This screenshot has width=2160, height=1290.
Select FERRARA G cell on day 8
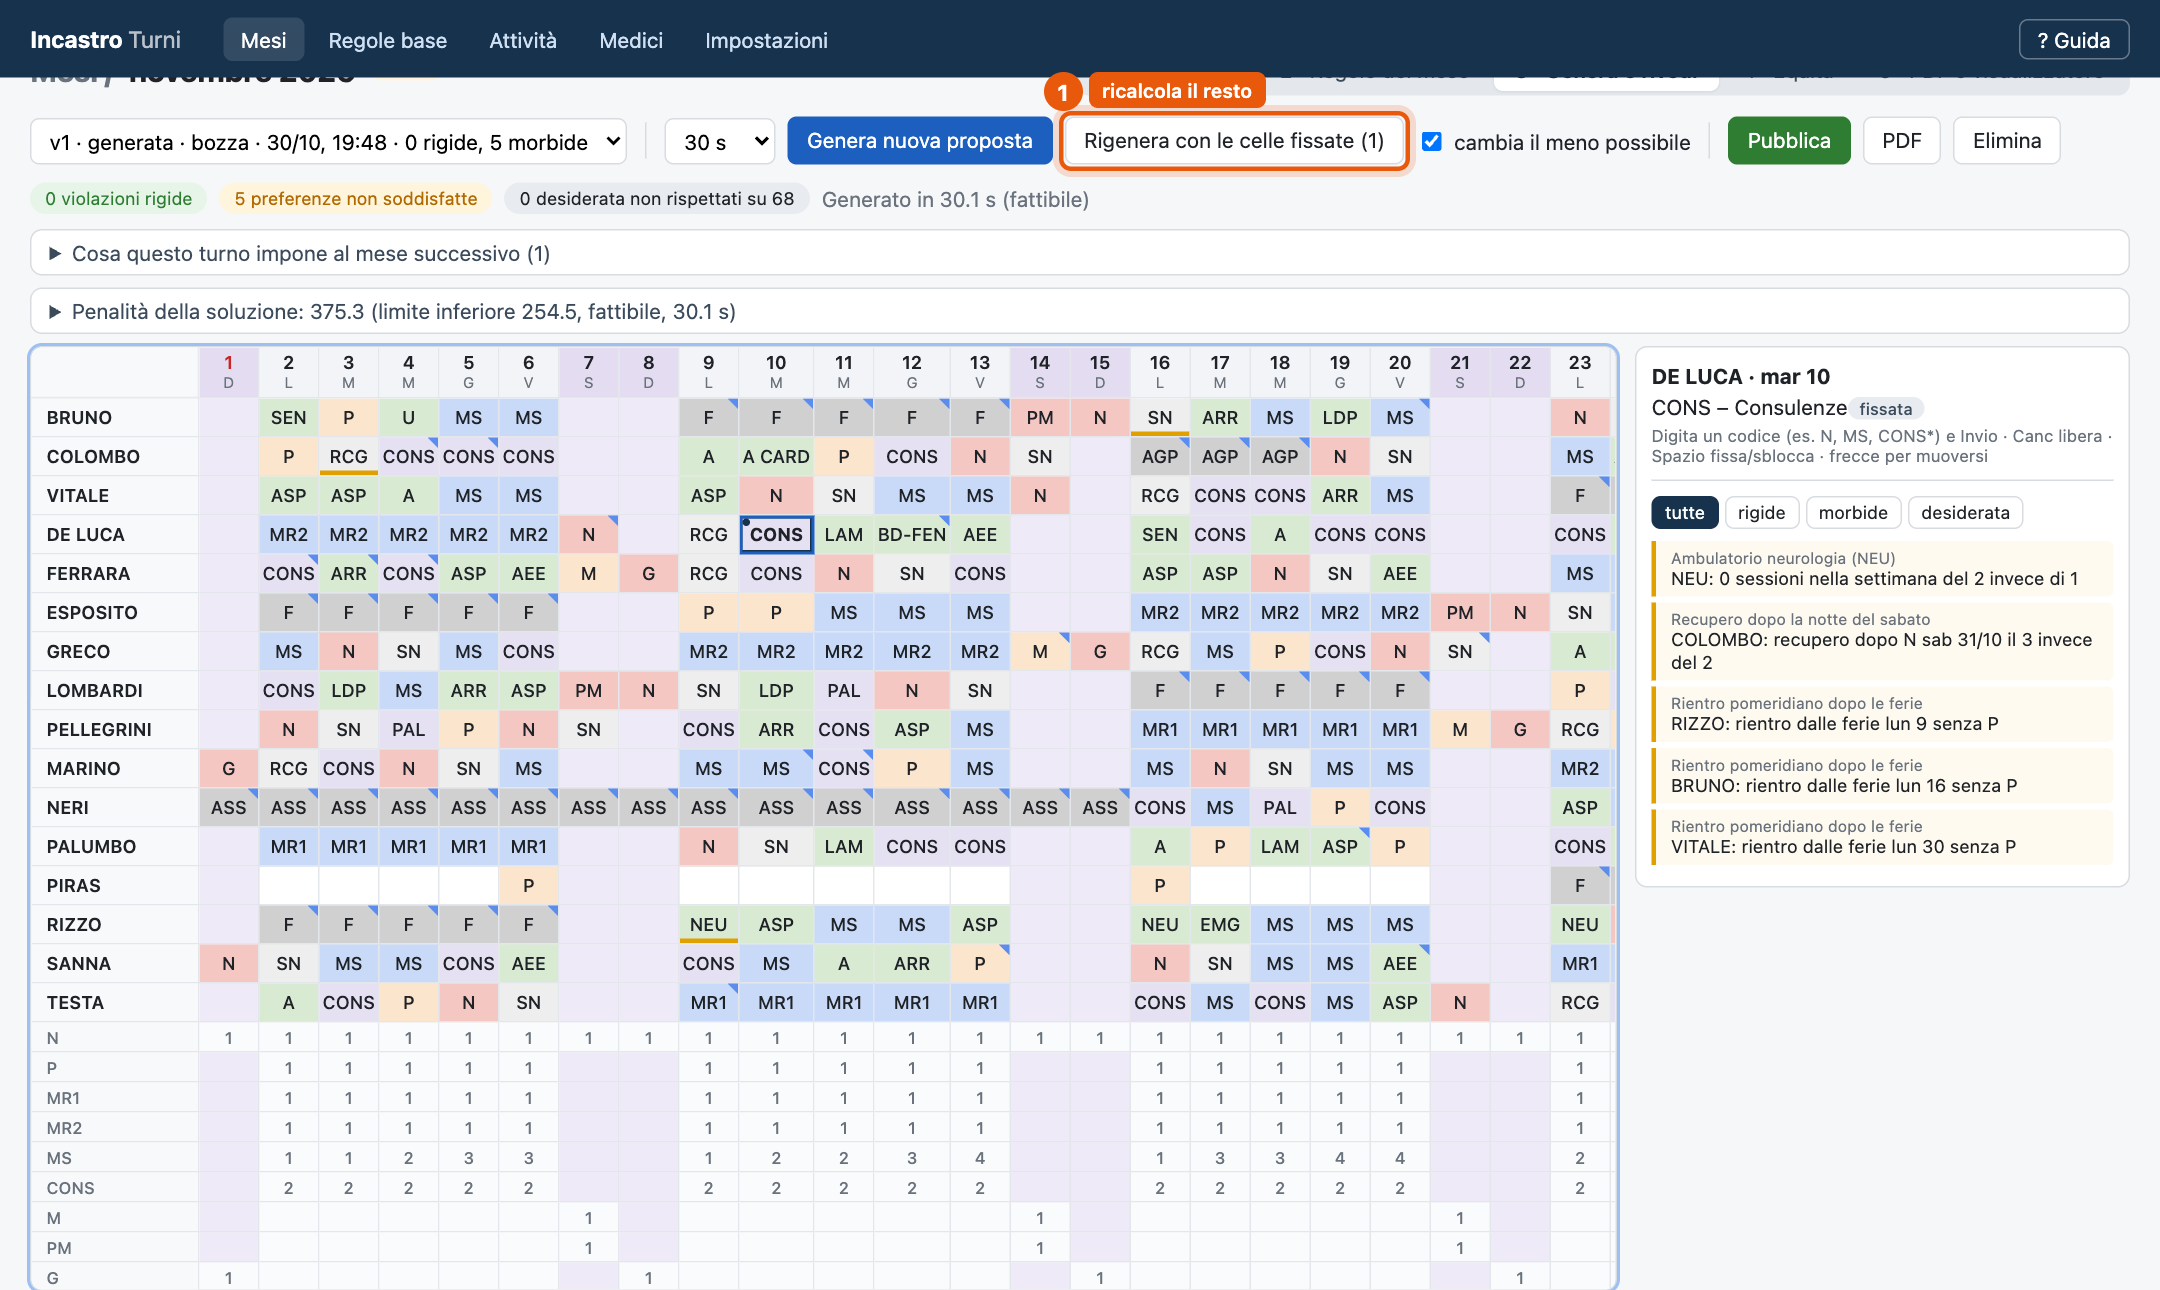pyautogui.click(x=648, y=573)
